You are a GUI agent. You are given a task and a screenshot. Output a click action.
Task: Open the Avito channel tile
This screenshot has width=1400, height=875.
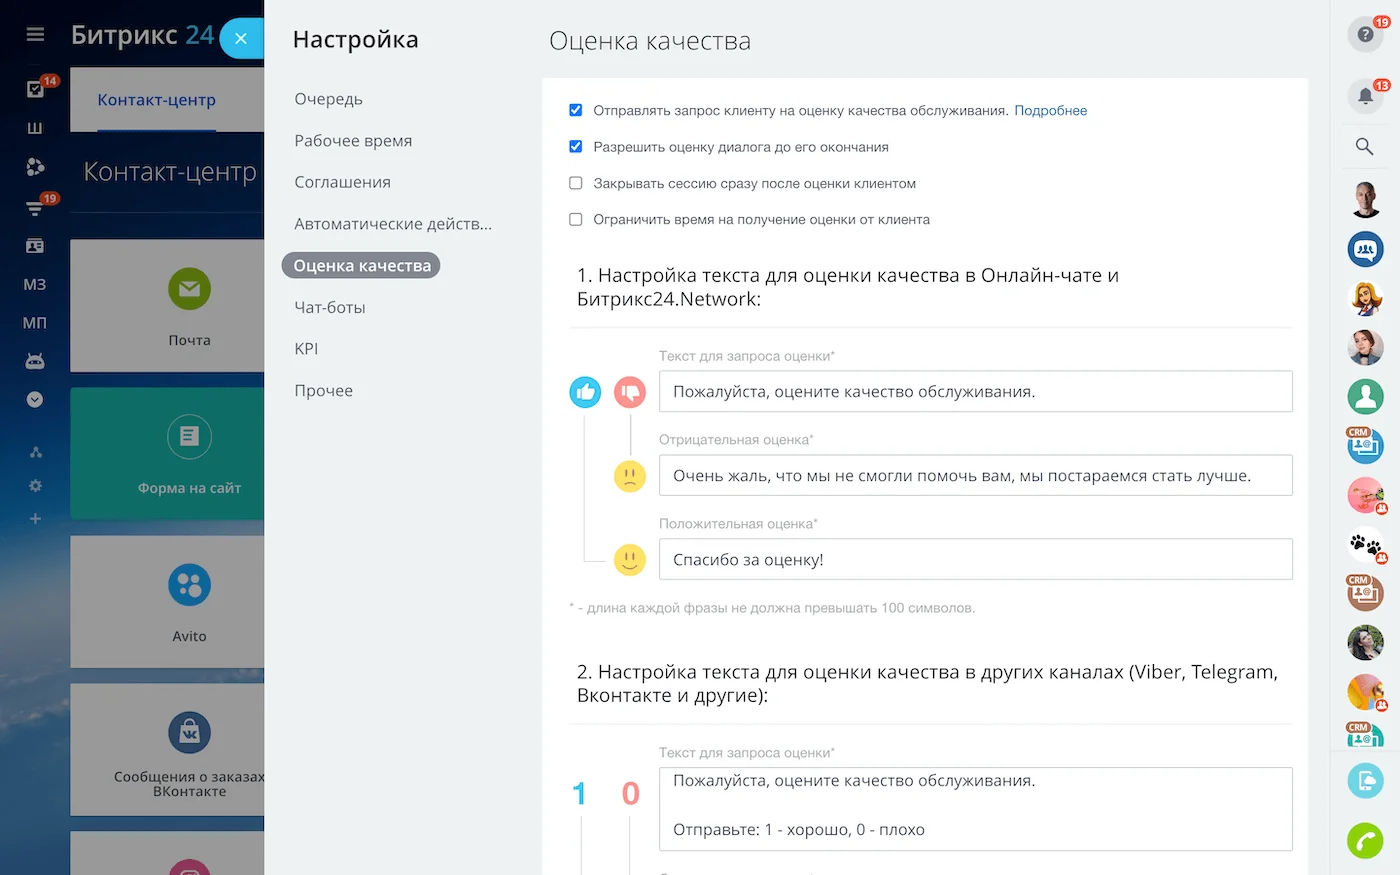[189, 600]
